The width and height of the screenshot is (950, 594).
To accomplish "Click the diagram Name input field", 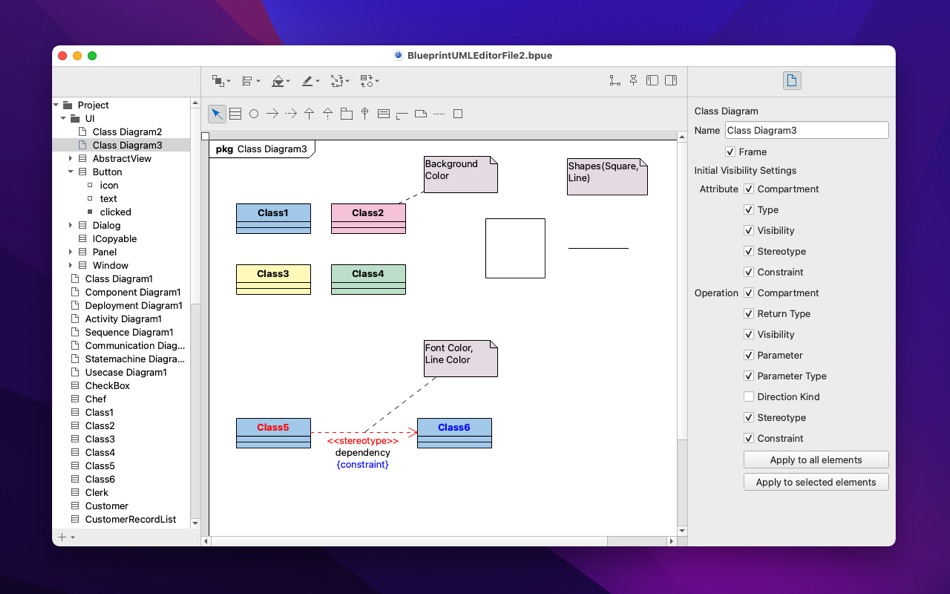I will tap(806, 130).
